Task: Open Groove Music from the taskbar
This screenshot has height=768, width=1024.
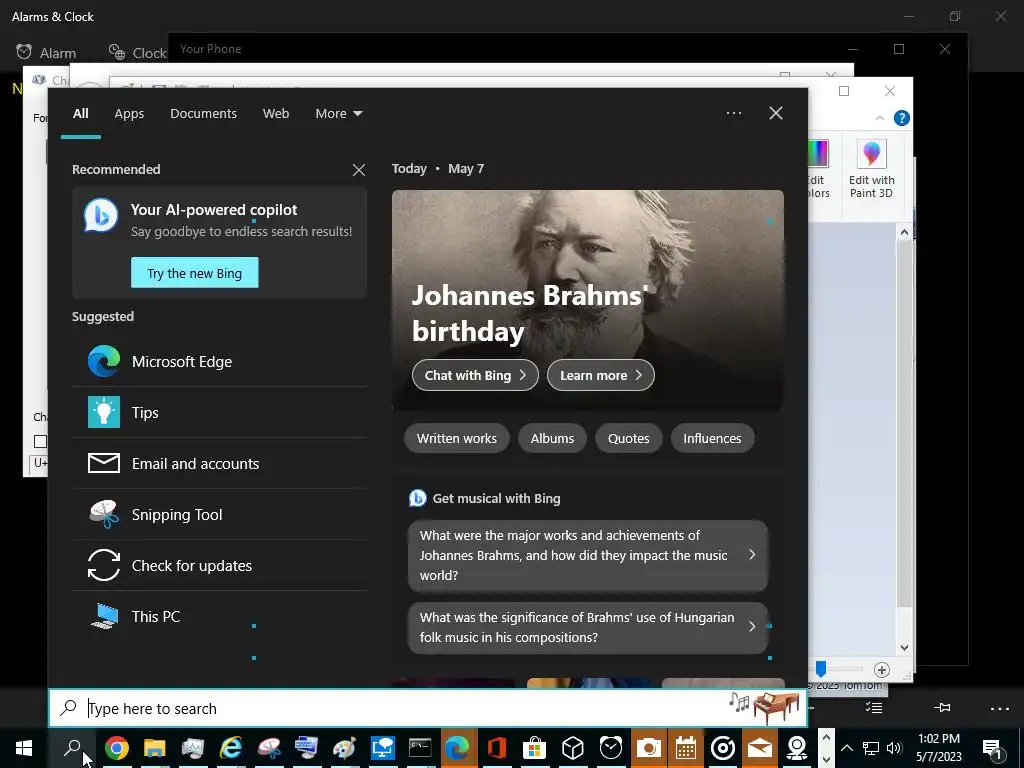Action: pos(723,748)
